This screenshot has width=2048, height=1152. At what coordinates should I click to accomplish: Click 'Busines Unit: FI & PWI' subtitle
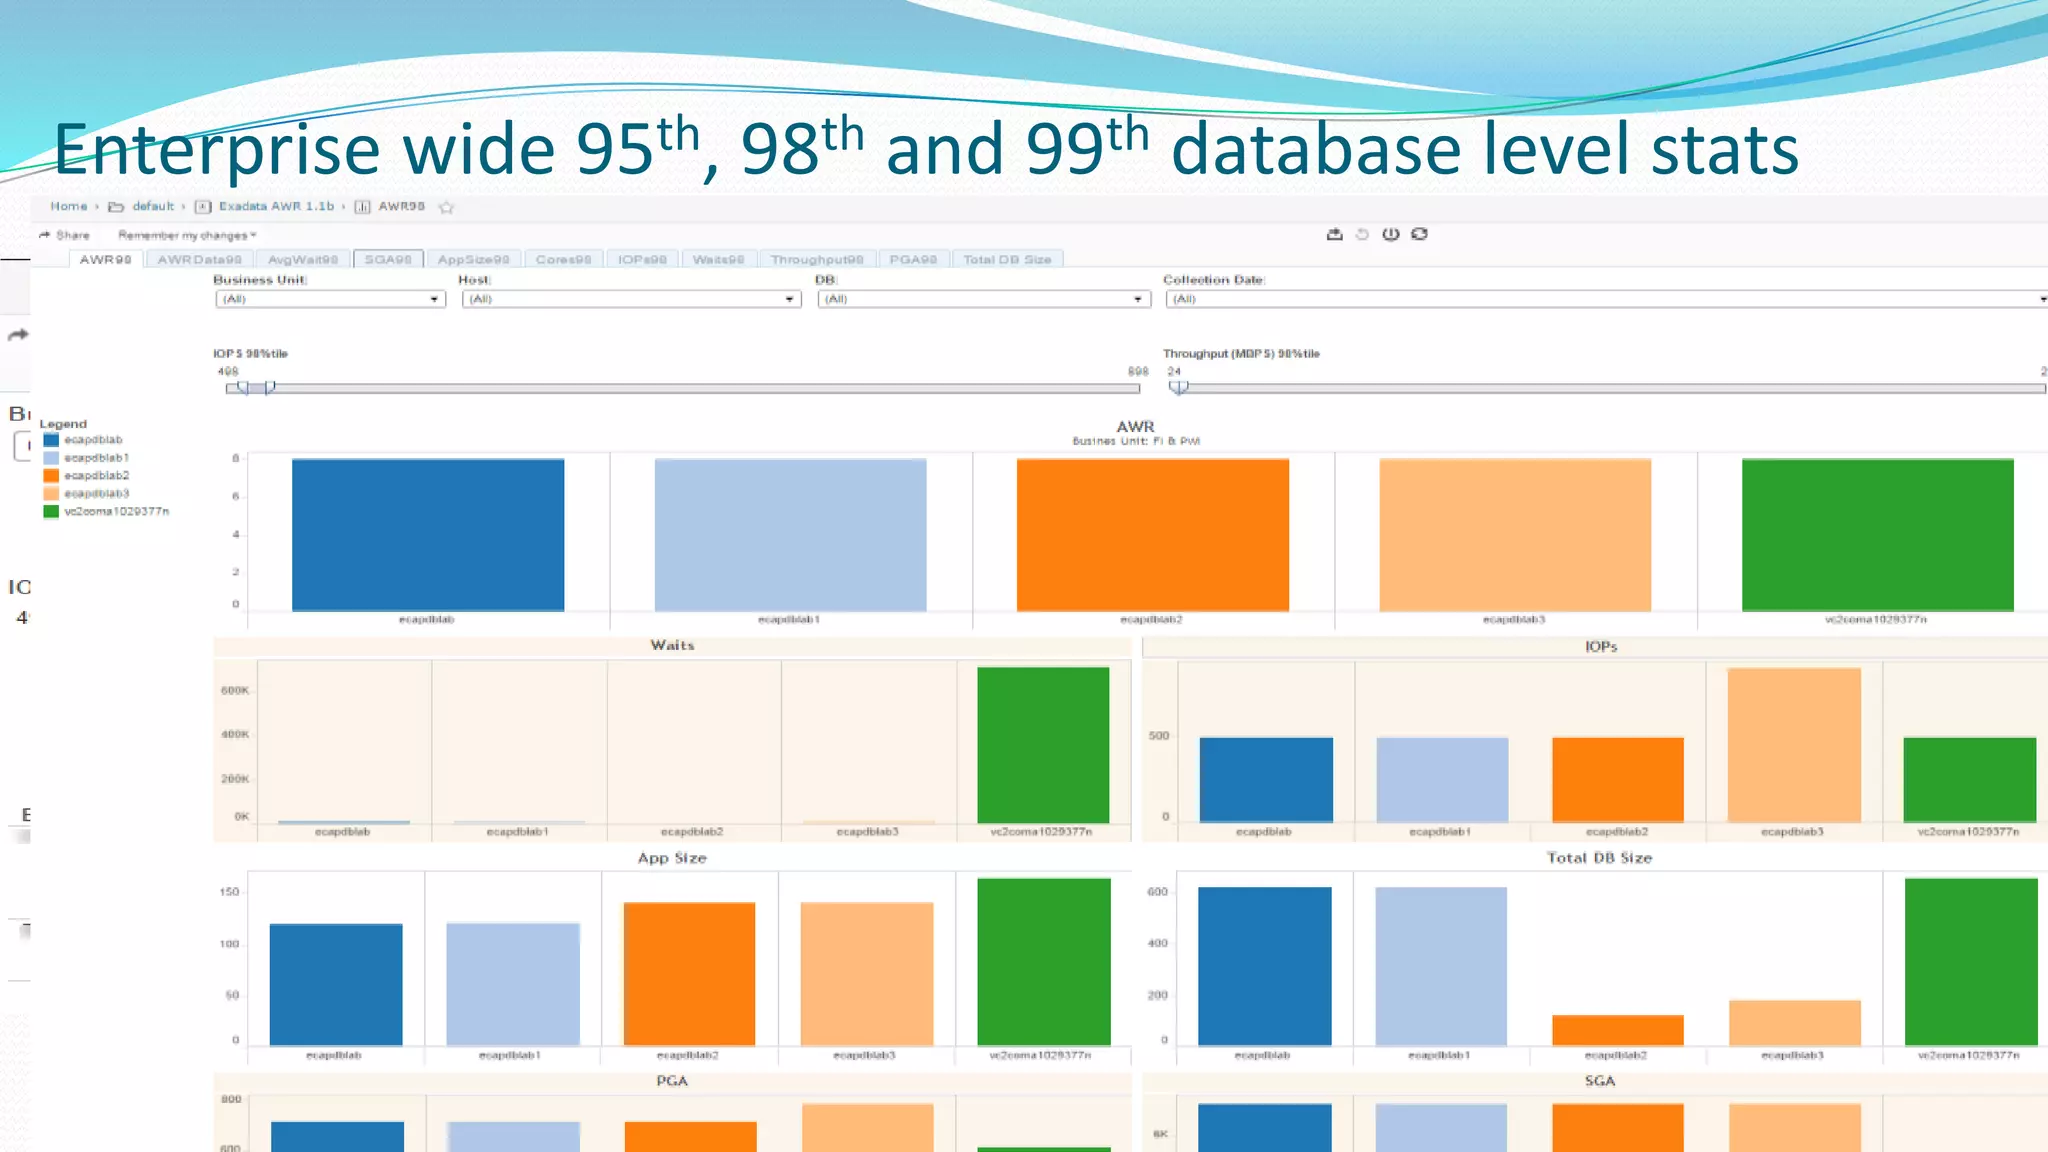(1136, 441)
